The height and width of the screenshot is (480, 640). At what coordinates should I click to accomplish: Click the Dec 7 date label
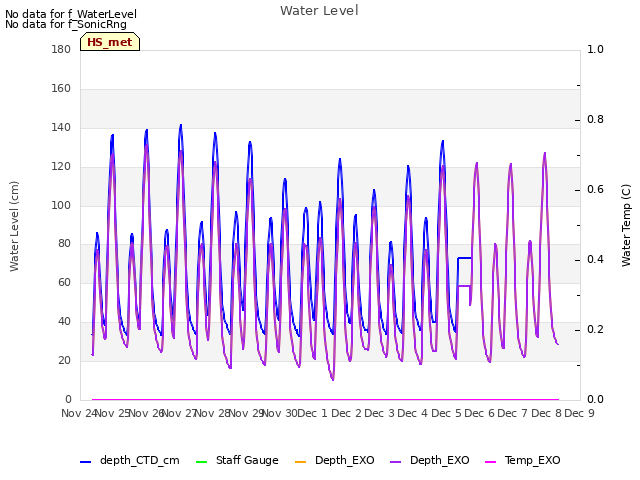(513, 413)
